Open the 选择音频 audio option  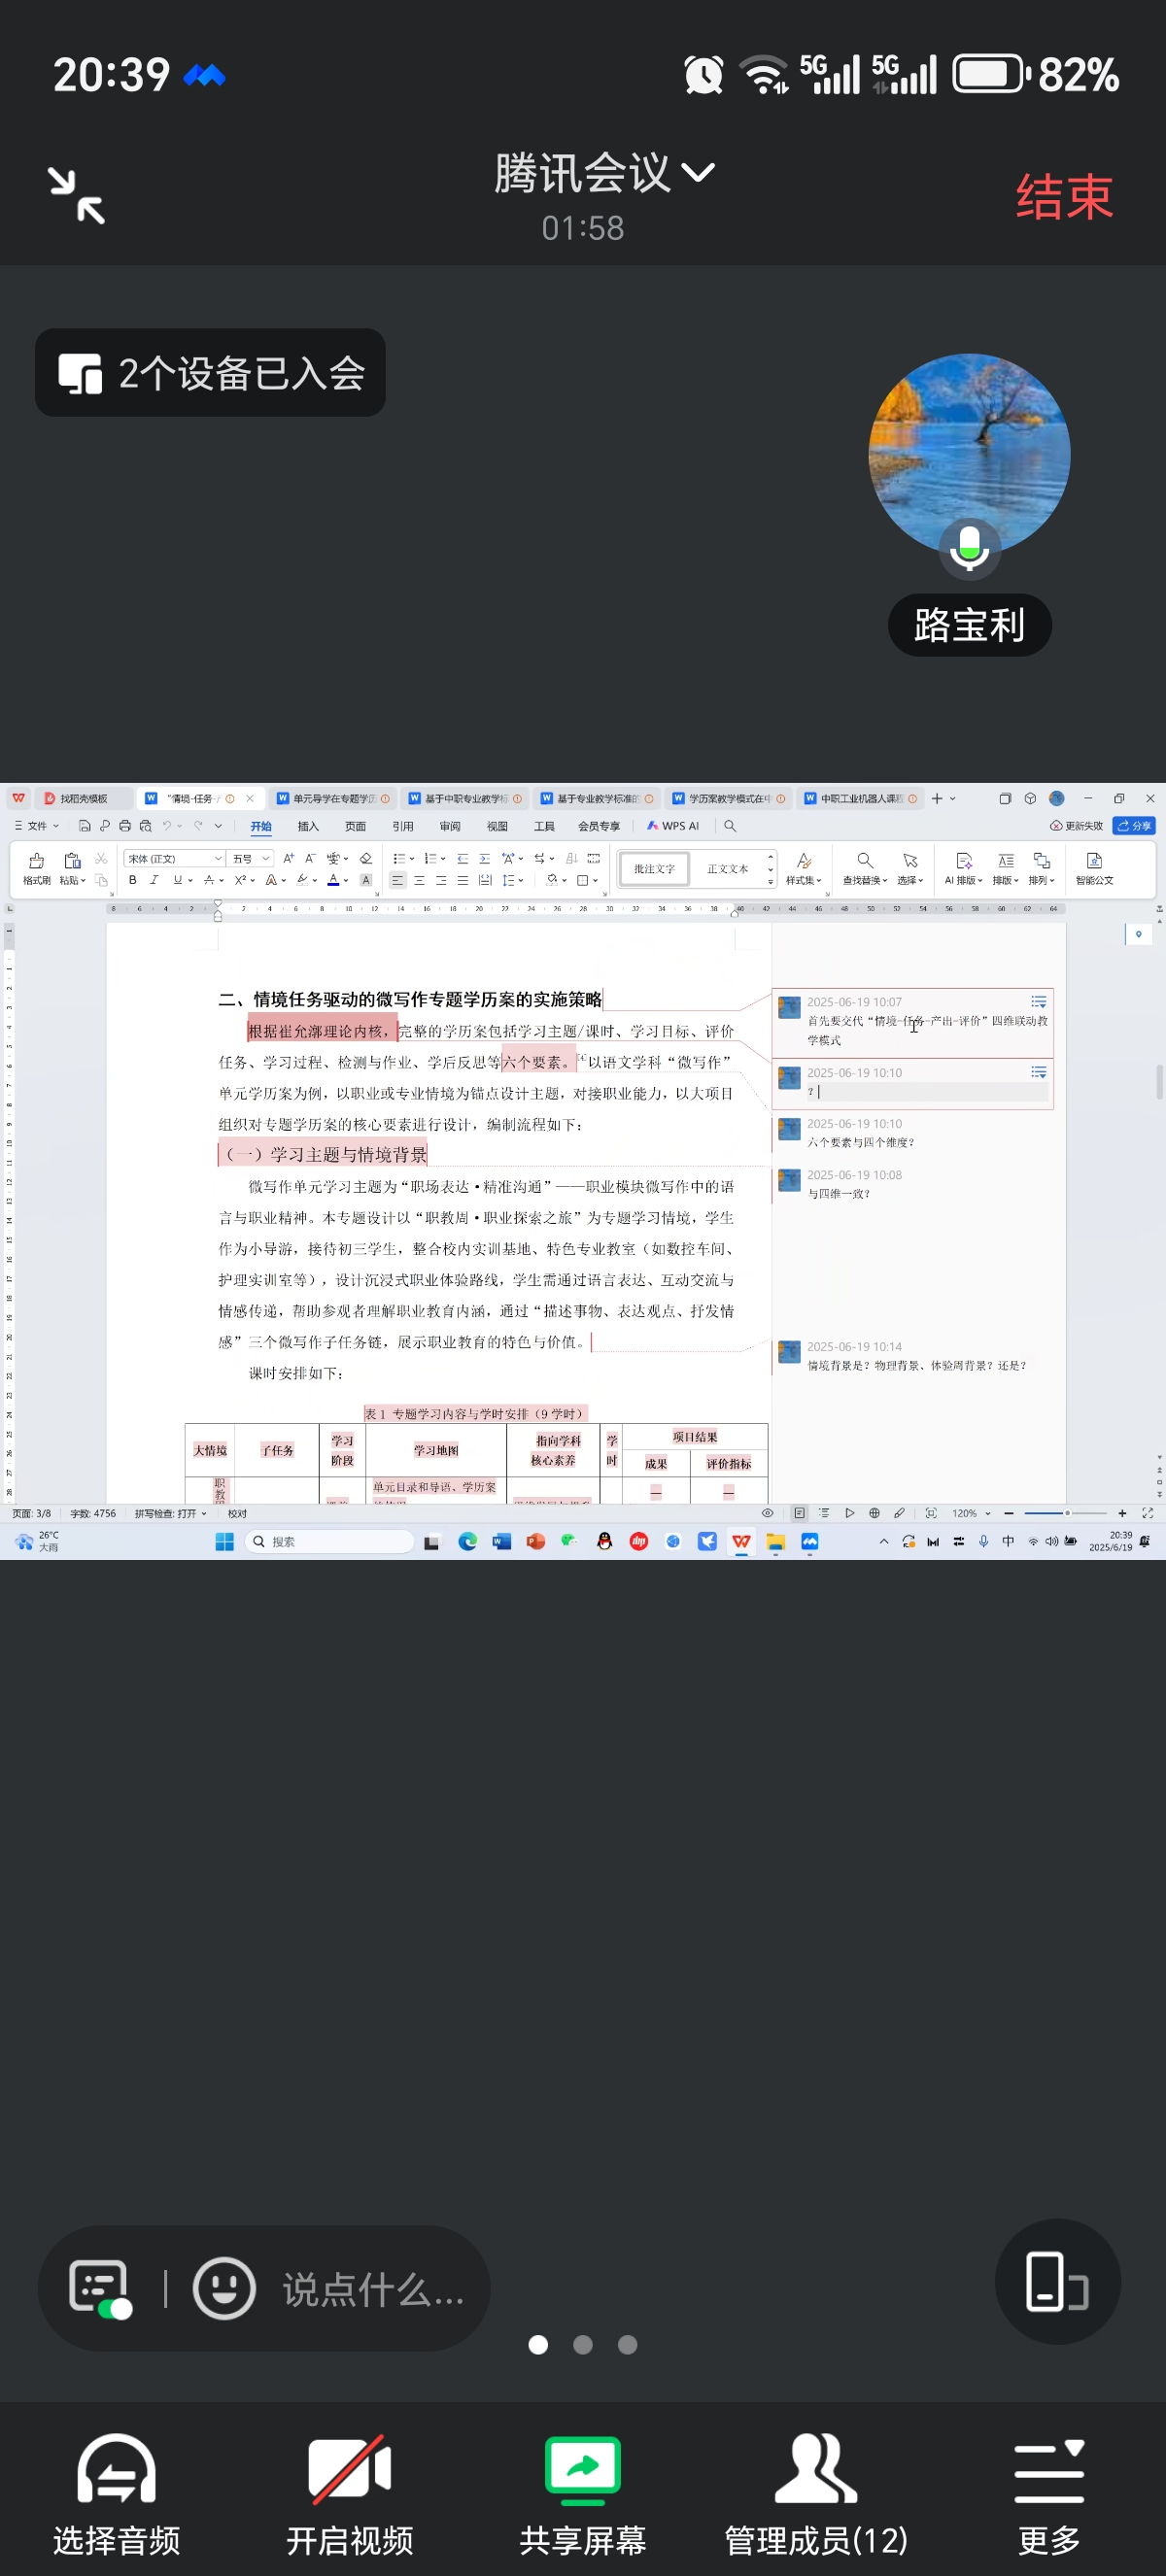click(x=117, y=2495)
